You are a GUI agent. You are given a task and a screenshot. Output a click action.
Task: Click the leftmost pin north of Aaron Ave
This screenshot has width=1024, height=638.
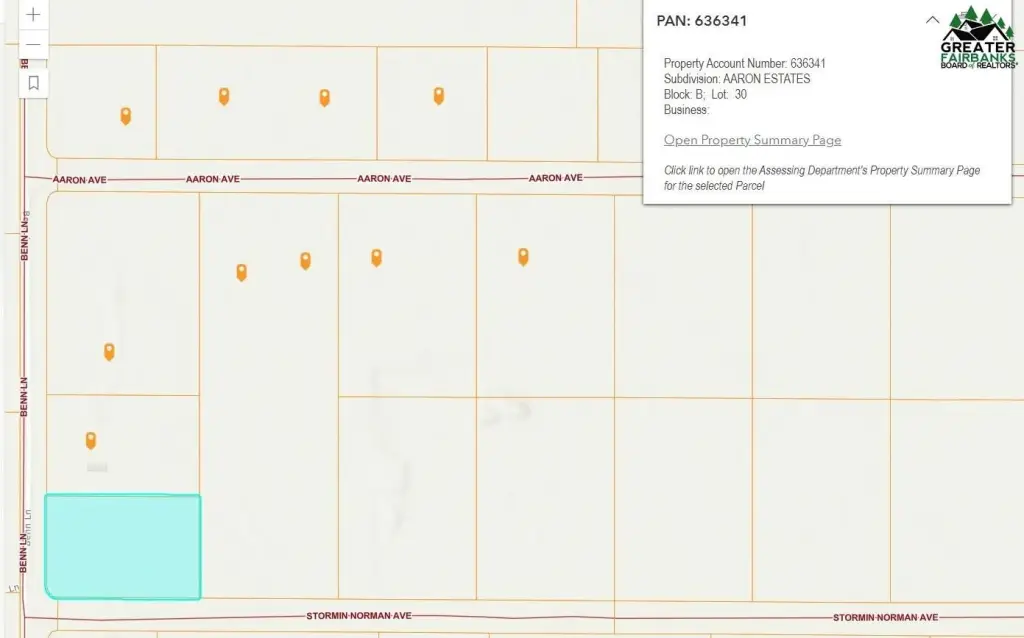(125, 115)
